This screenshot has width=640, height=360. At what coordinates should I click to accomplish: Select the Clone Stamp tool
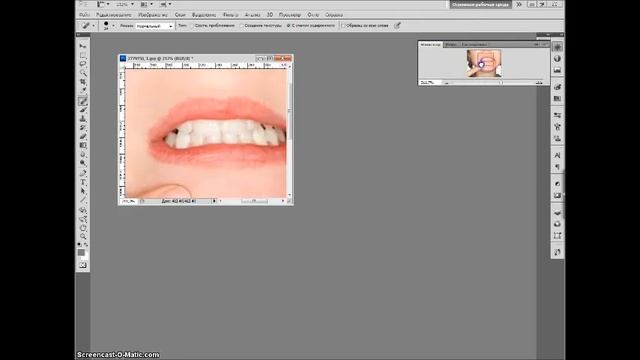(83, 119)
